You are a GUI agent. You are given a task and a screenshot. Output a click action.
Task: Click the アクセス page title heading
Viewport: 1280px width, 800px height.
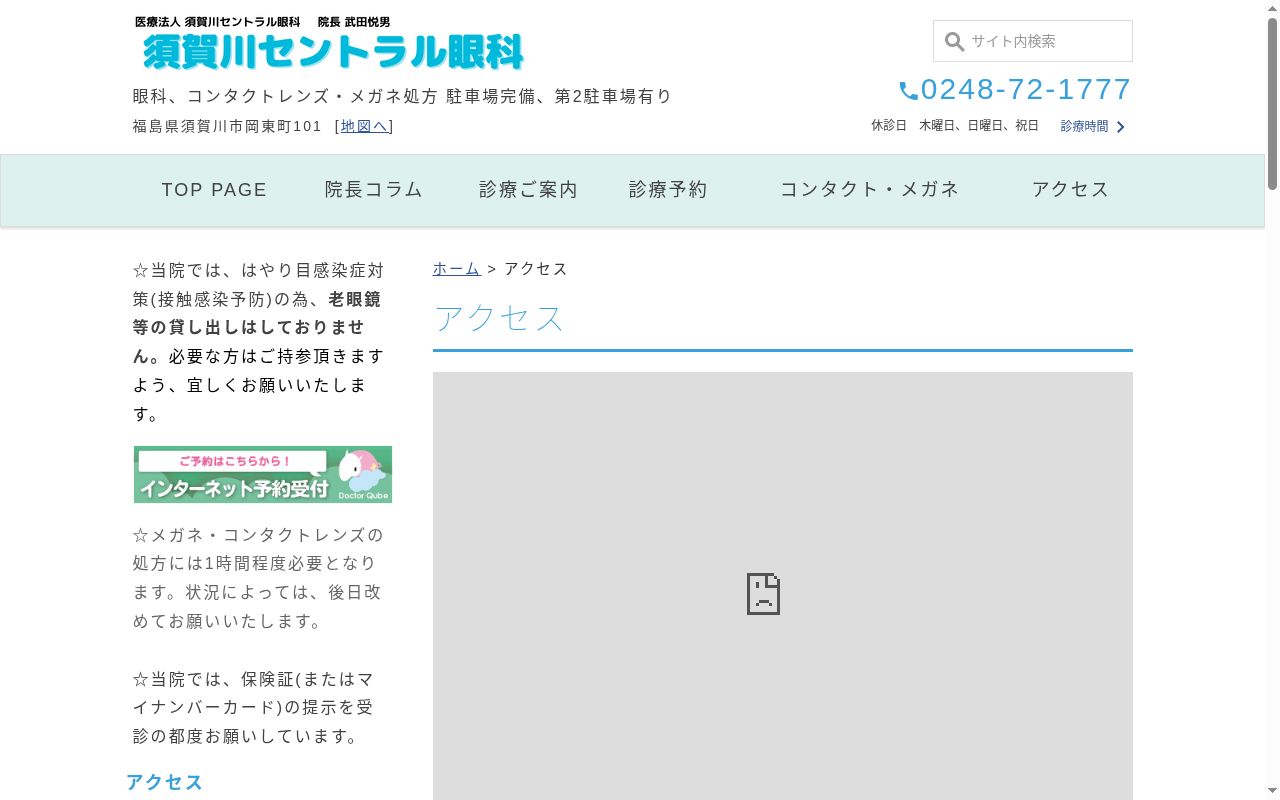499,318
